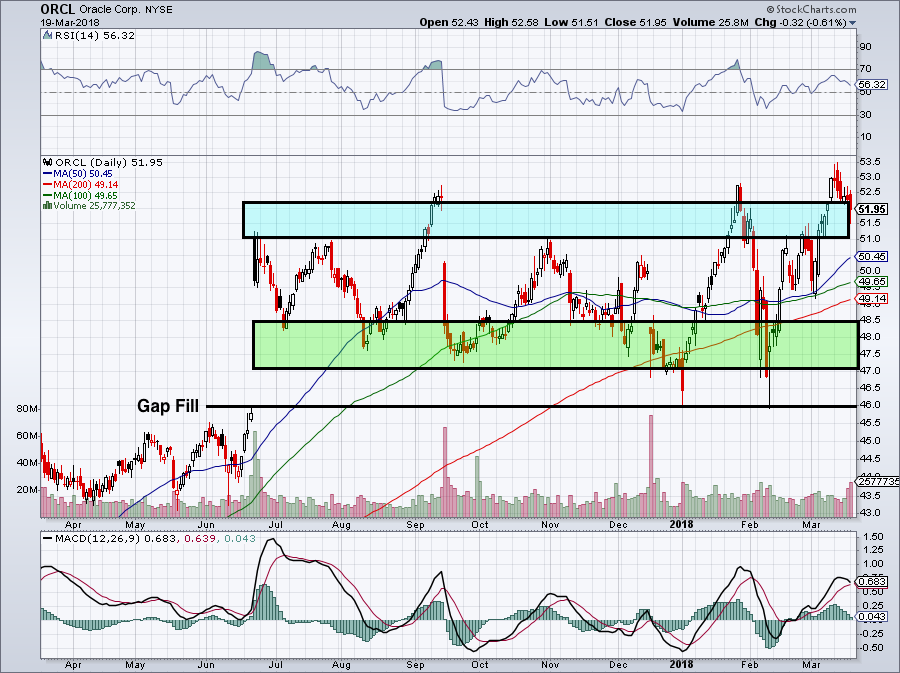Viewport: 900px width, 673px height.
Task: Click the 1.50 MACD axis label
Action: tap(873, 536)
